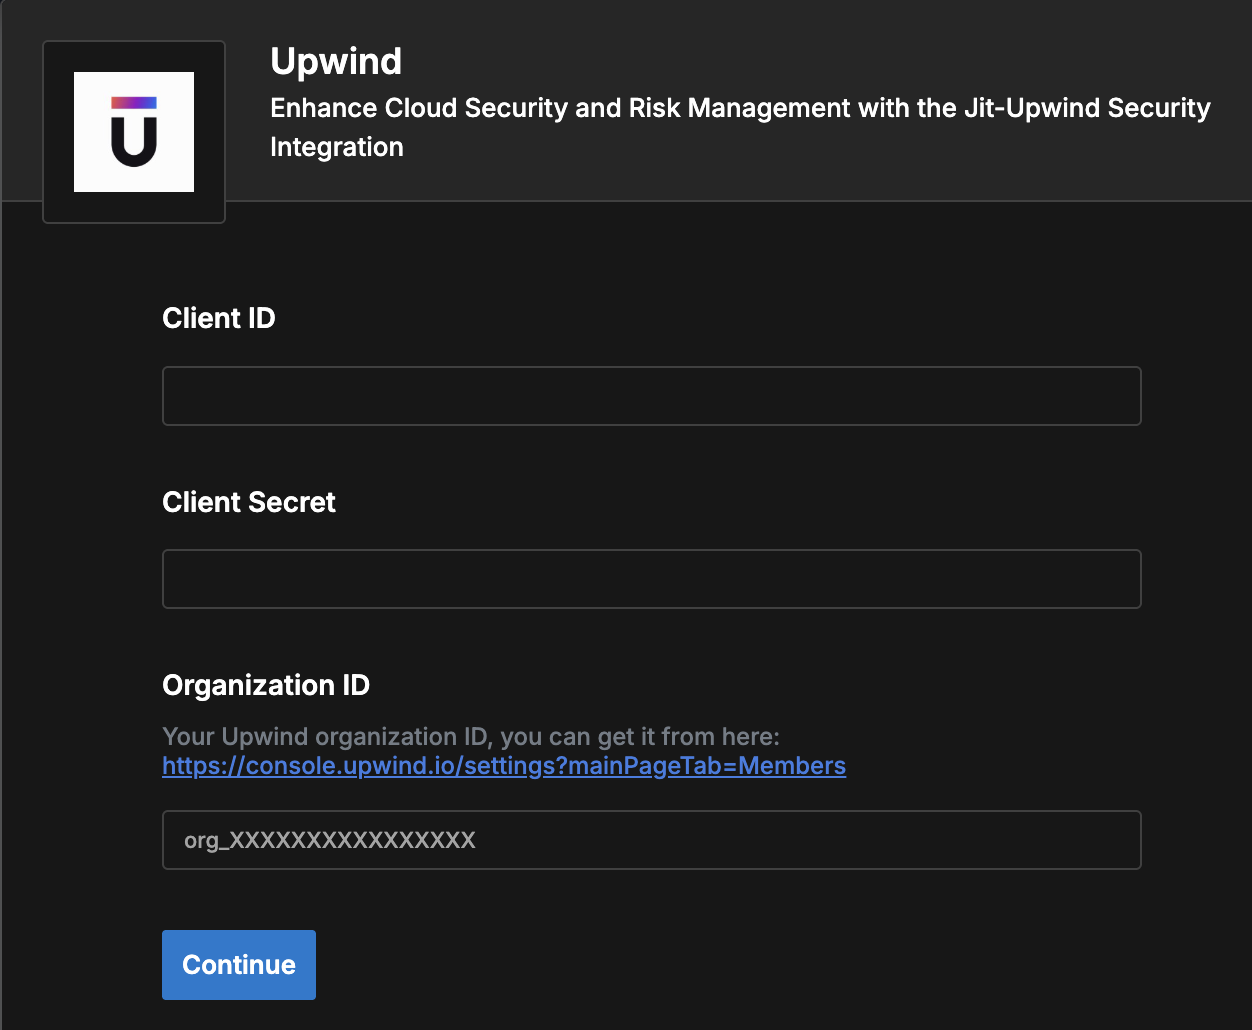
Task: Click the Upwind logo icon
Action: click(134, 132)
